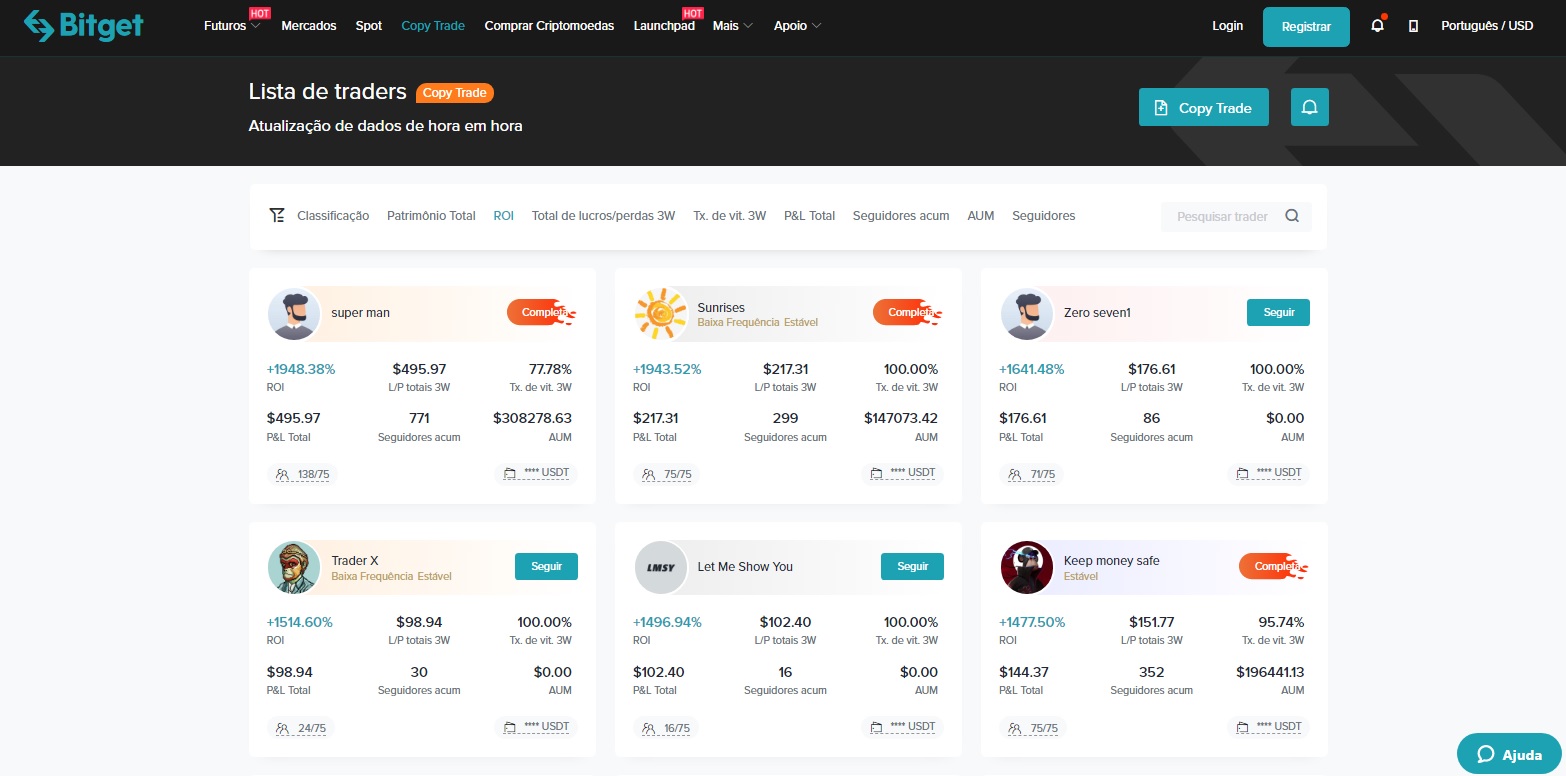Open the Ajuda help chat button
Viewport: 1566px width, 776px height.
[x=1509, y=754]
